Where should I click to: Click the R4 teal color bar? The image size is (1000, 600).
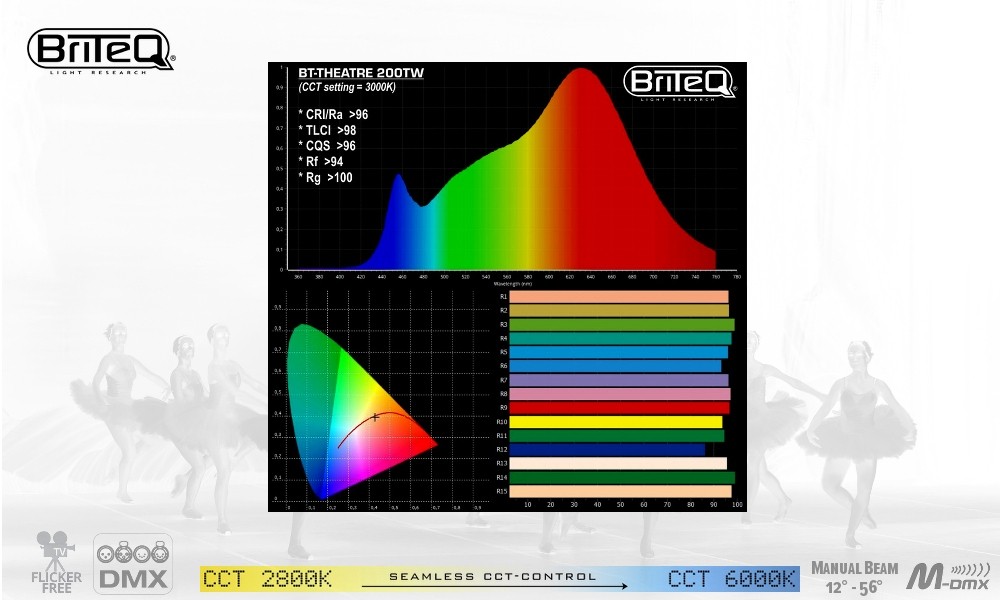[x=621, y=339]
